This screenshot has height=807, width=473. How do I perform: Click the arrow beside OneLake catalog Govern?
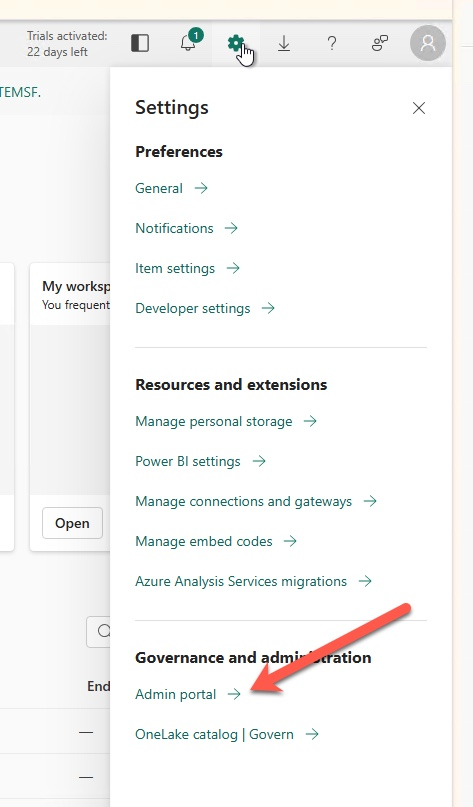tap(312, 734)
